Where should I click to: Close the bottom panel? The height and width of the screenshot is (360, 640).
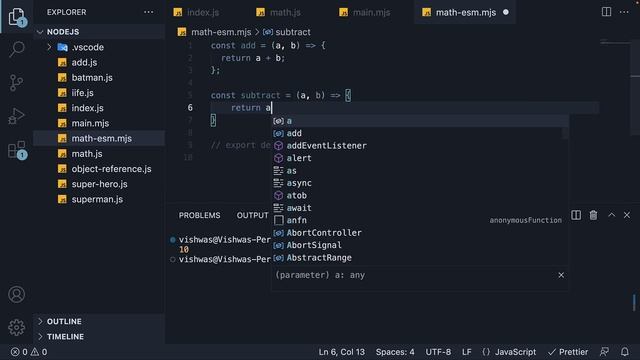(627, 215)
